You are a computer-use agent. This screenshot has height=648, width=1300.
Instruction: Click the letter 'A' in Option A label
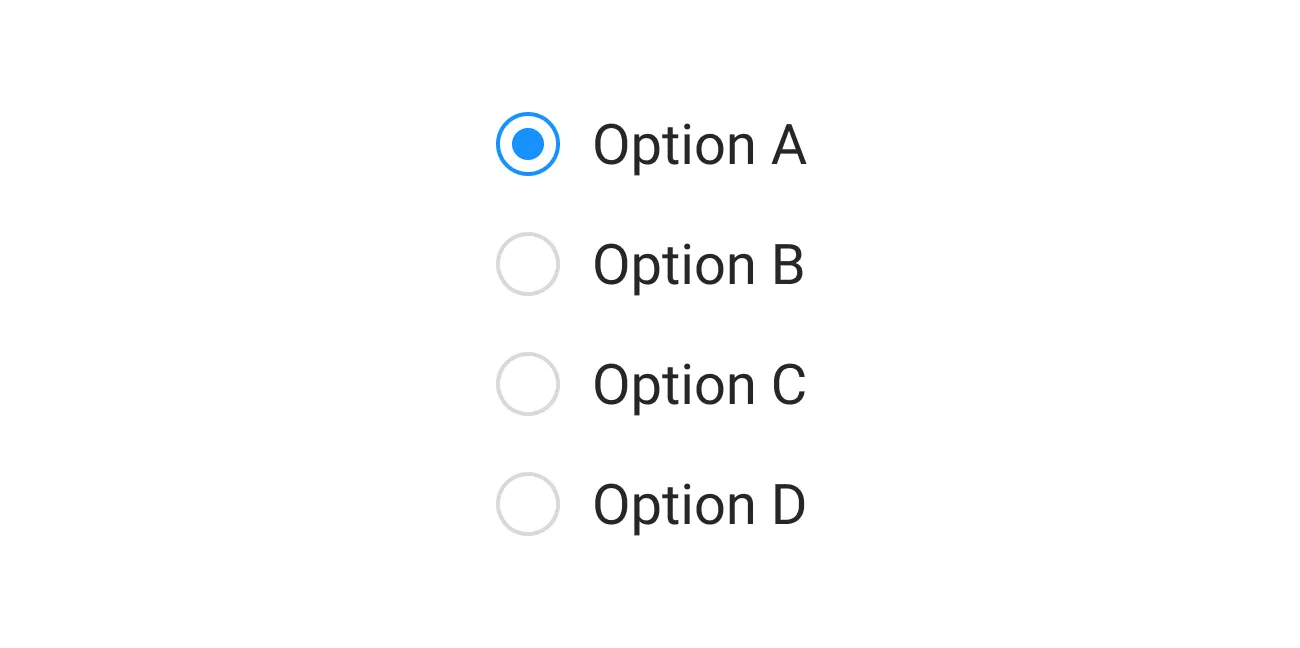click(x=789, y=146)
